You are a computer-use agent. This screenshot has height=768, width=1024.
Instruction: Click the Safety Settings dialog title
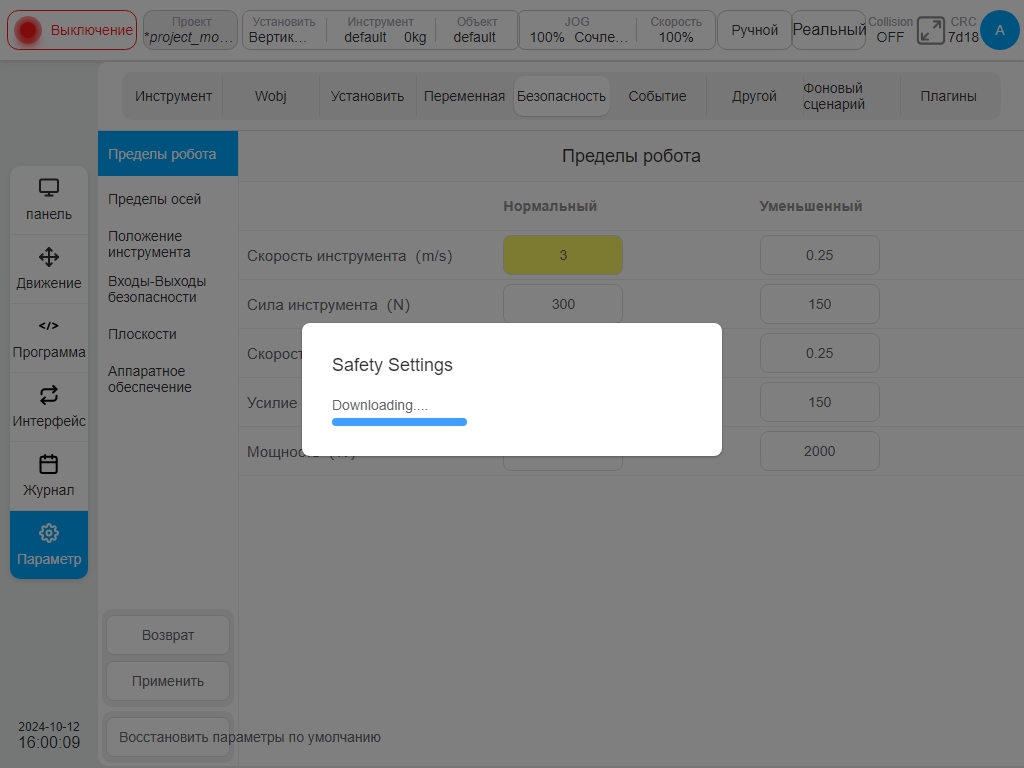pyautogui.click(x=392, y=364)
